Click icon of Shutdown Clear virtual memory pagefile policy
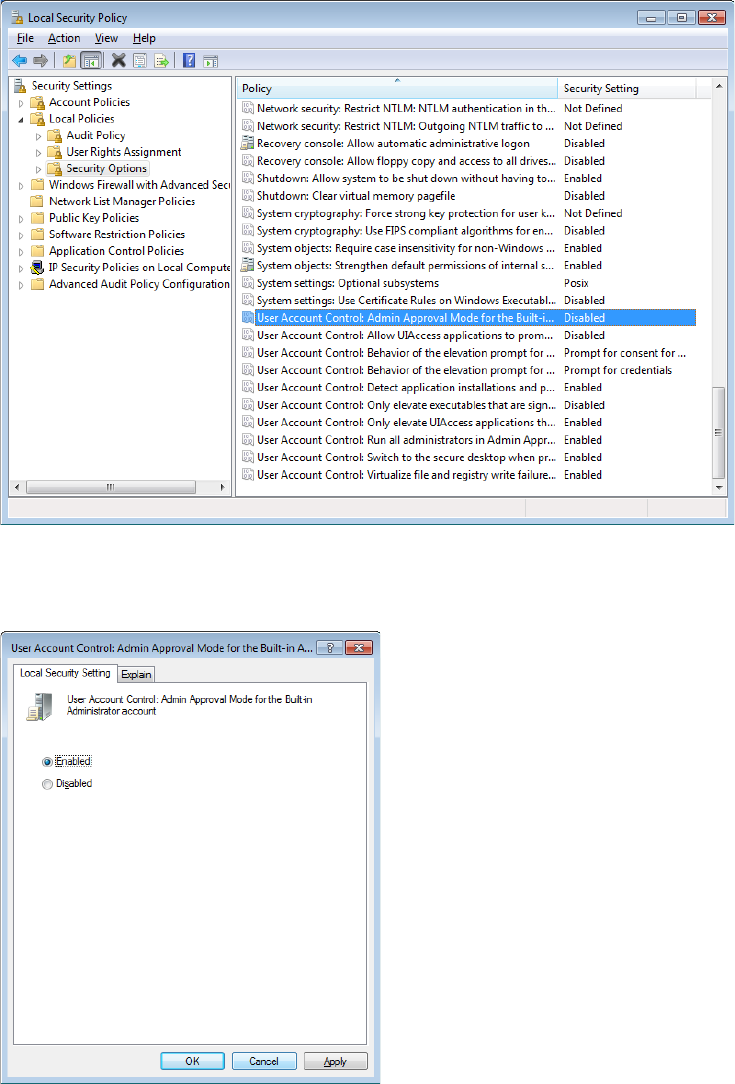Viewport: 735px width, 1084px height. 248,196
